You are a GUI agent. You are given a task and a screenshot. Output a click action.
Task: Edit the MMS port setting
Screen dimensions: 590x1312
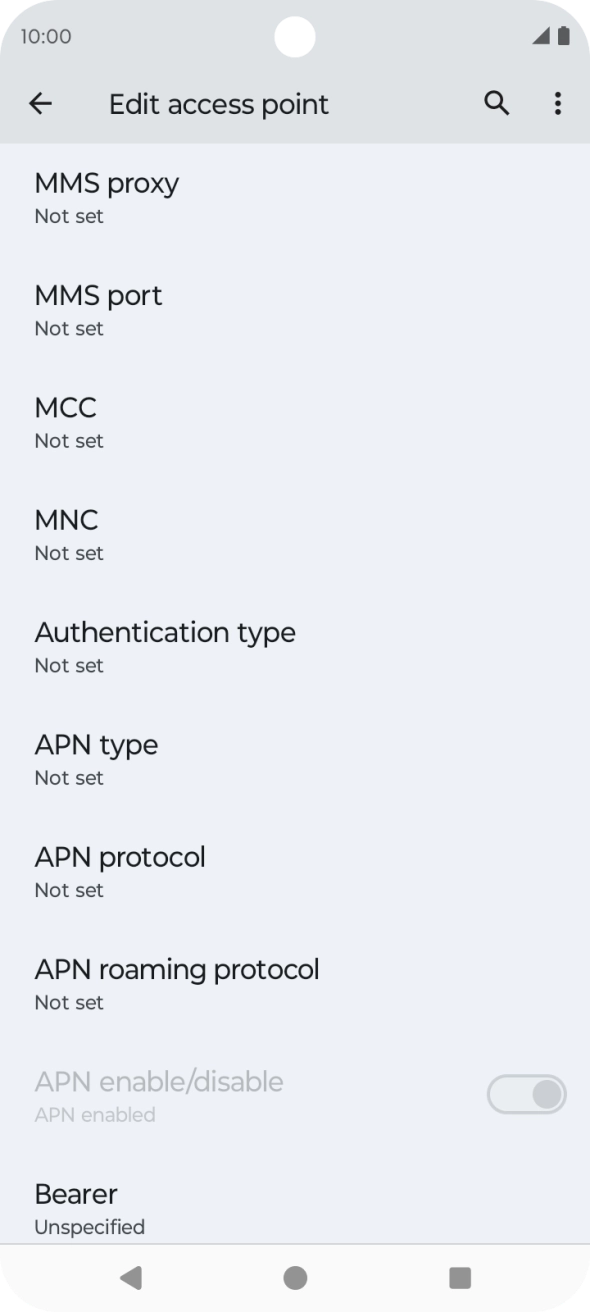point(295,310)
